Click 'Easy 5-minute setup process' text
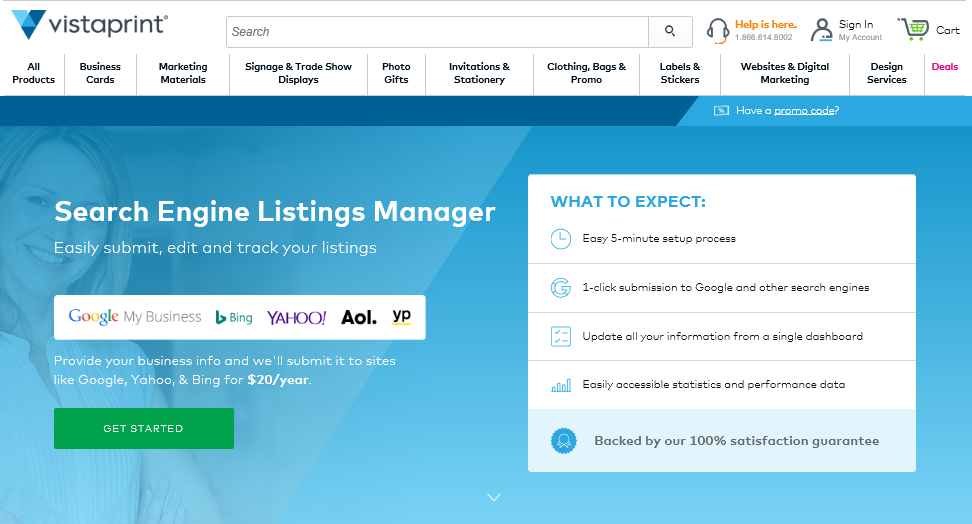 659,239
